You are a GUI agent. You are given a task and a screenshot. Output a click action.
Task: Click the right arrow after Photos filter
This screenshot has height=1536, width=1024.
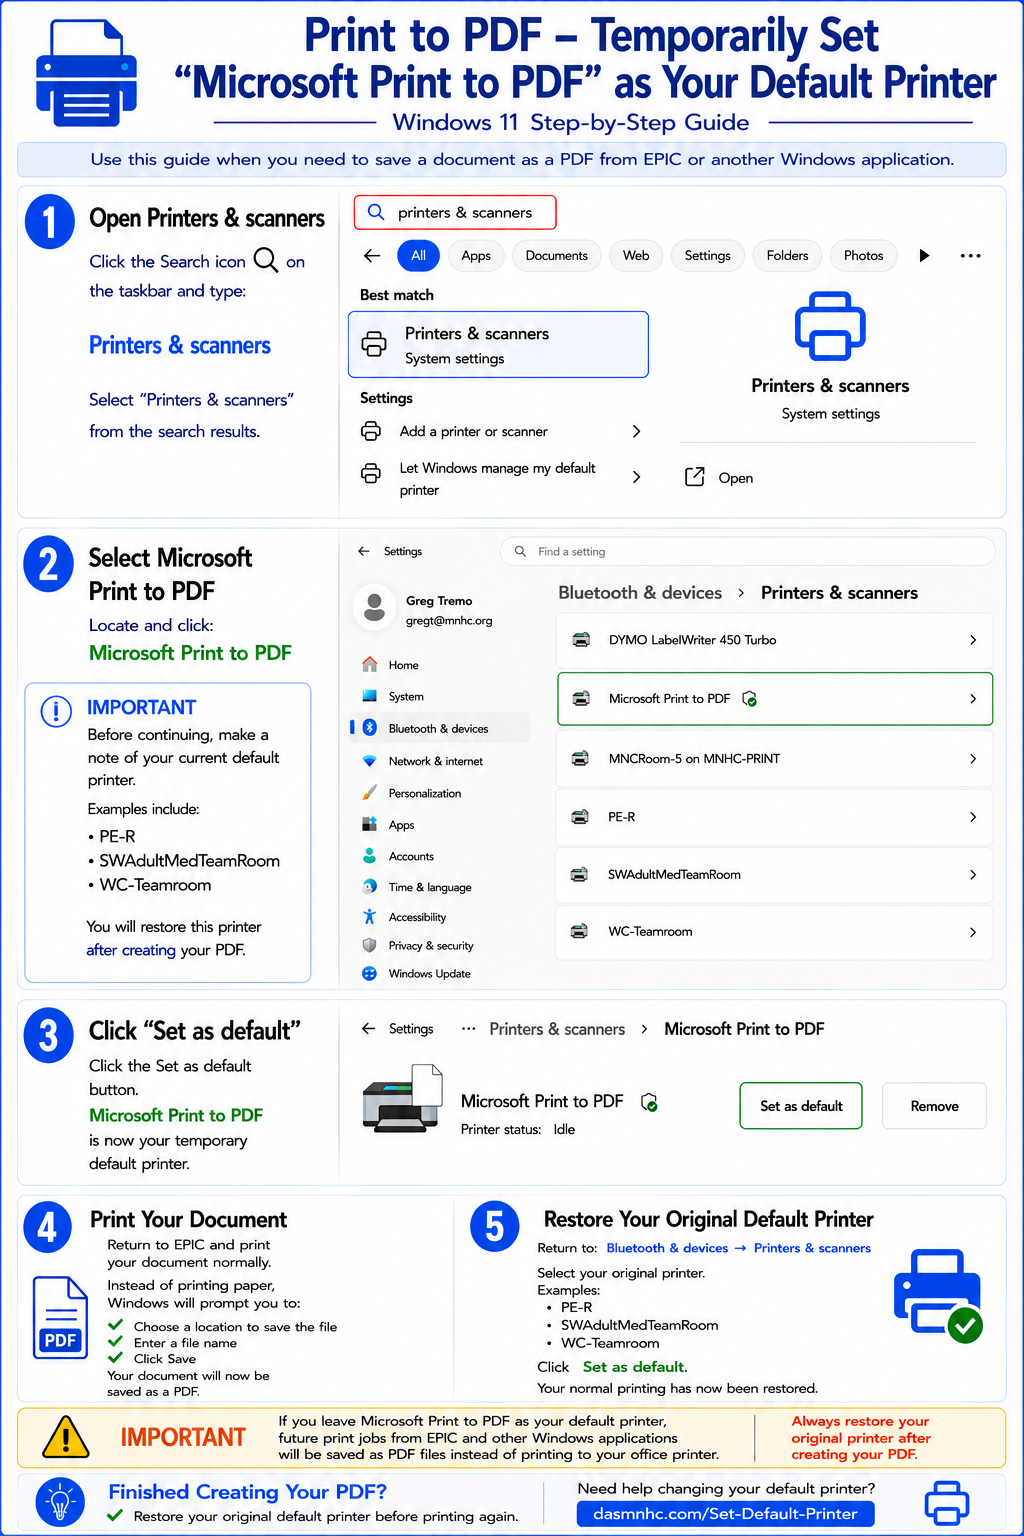(x=924, y=256)
